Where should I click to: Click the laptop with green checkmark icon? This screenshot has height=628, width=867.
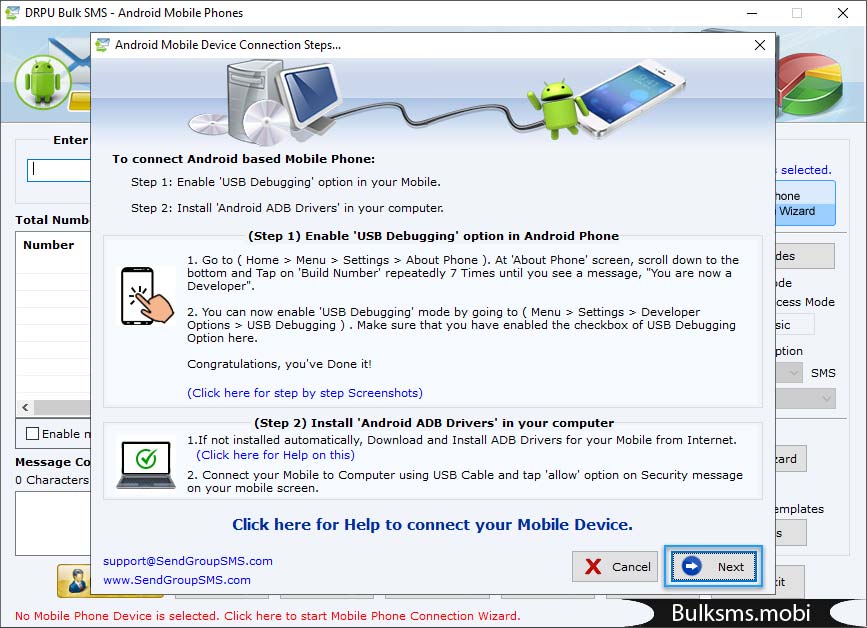(x=146, y=465)
